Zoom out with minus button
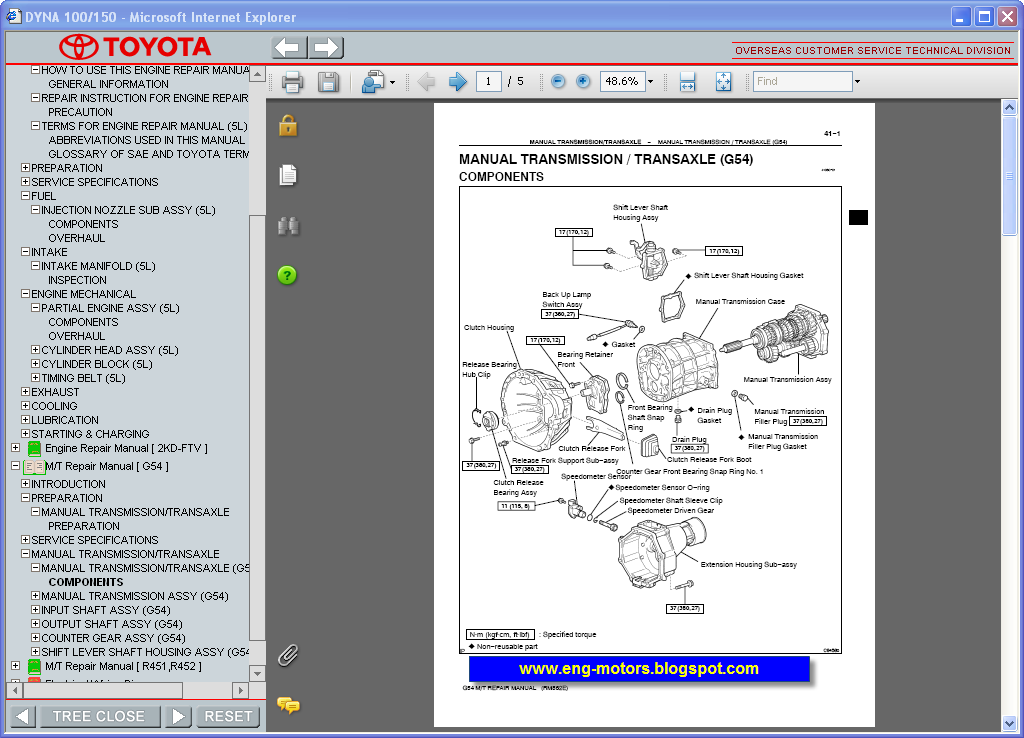1024x738 pixels. click(558, 81)
